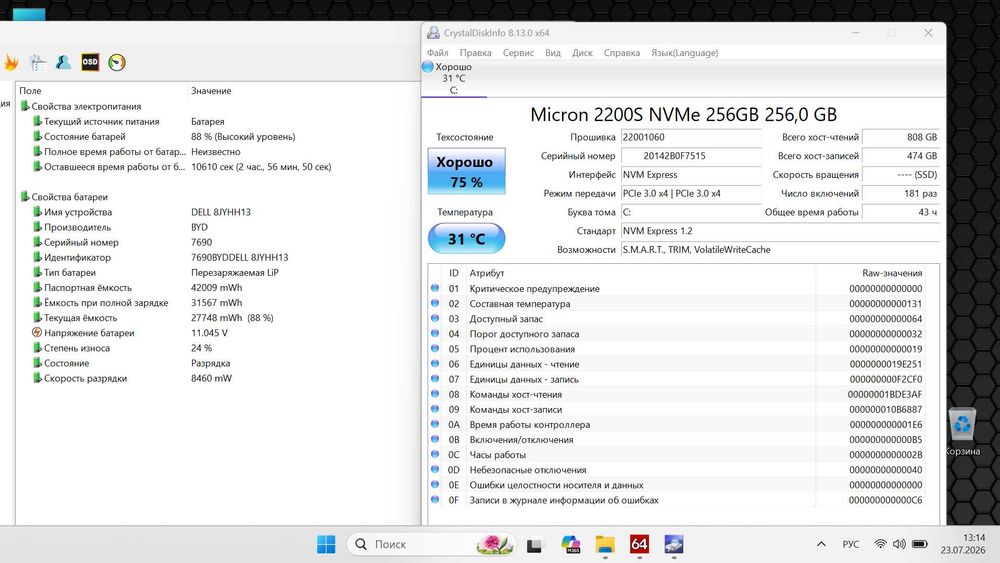Open the OSD panel icon in AIDA64
The width and height of the screenshot is (1000, 563).
pos(90,62)
